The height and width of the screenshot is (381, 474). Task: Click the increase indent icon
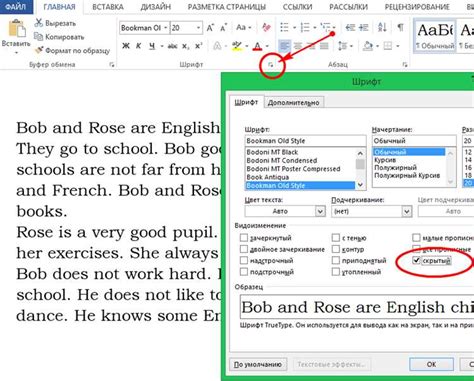point(363,27)
